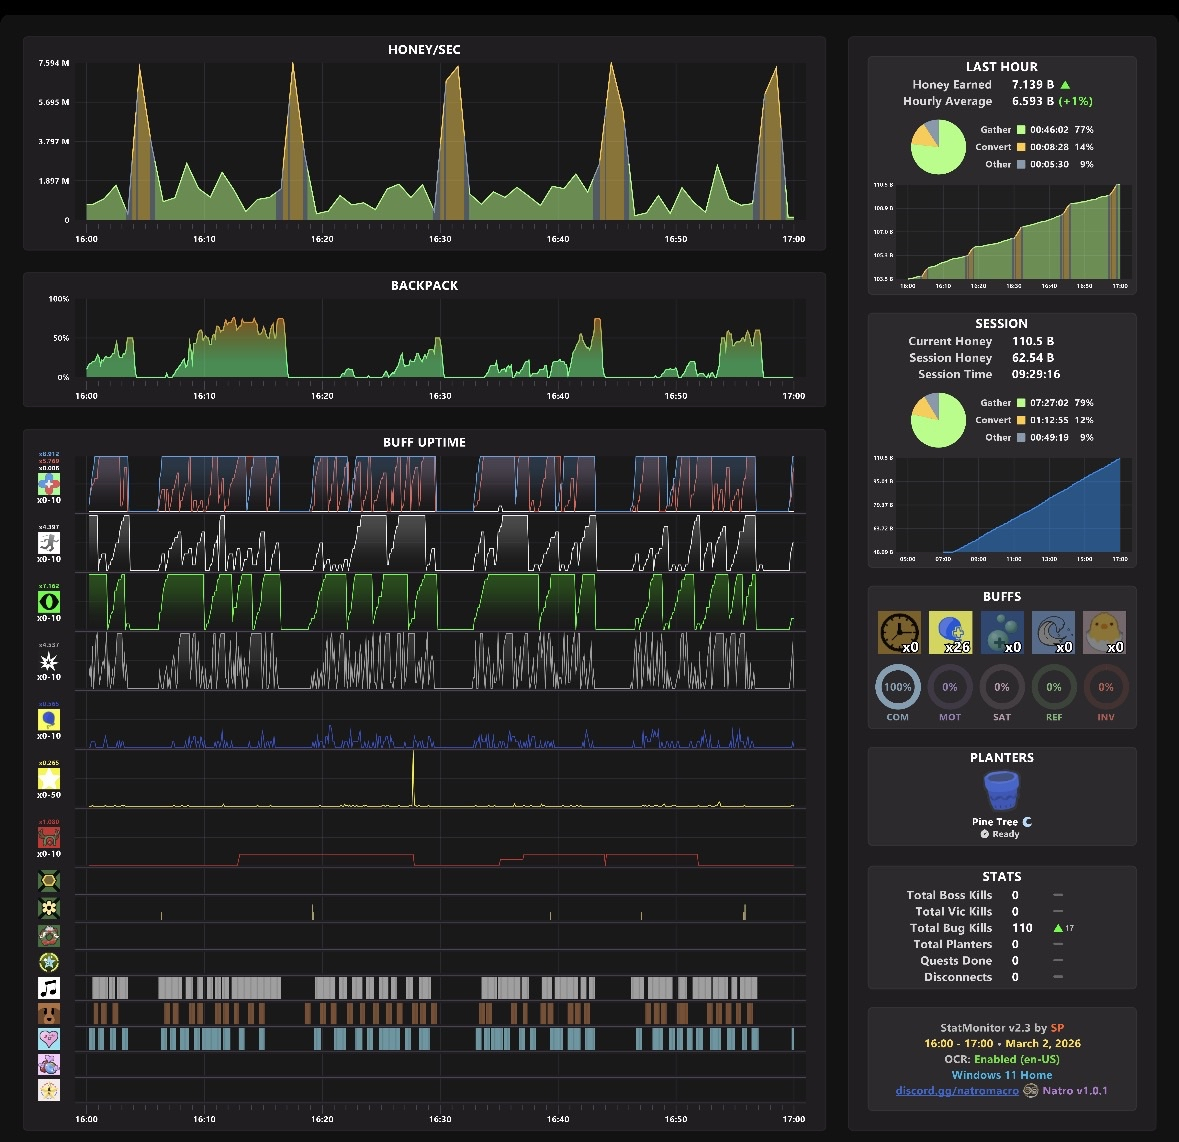
Task: Click the SAT 0% progress ring
Action: [x=1002, y=687]
